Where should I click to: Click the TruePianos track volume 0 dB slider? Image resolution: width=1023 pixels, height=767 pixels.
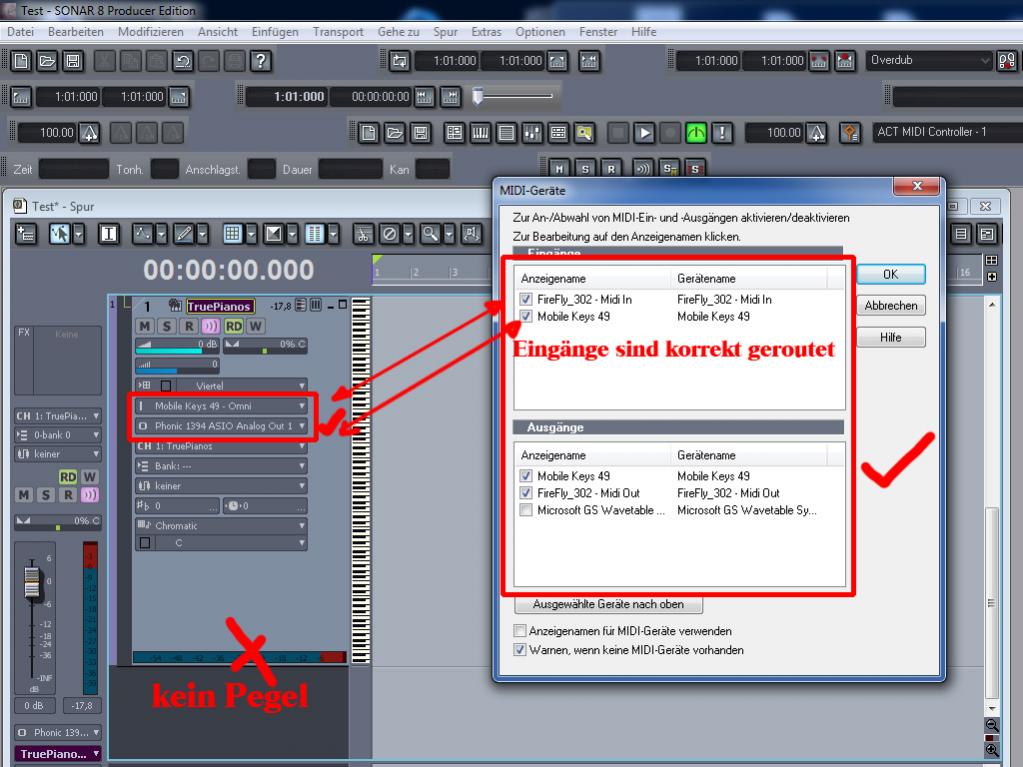[177, 346]
